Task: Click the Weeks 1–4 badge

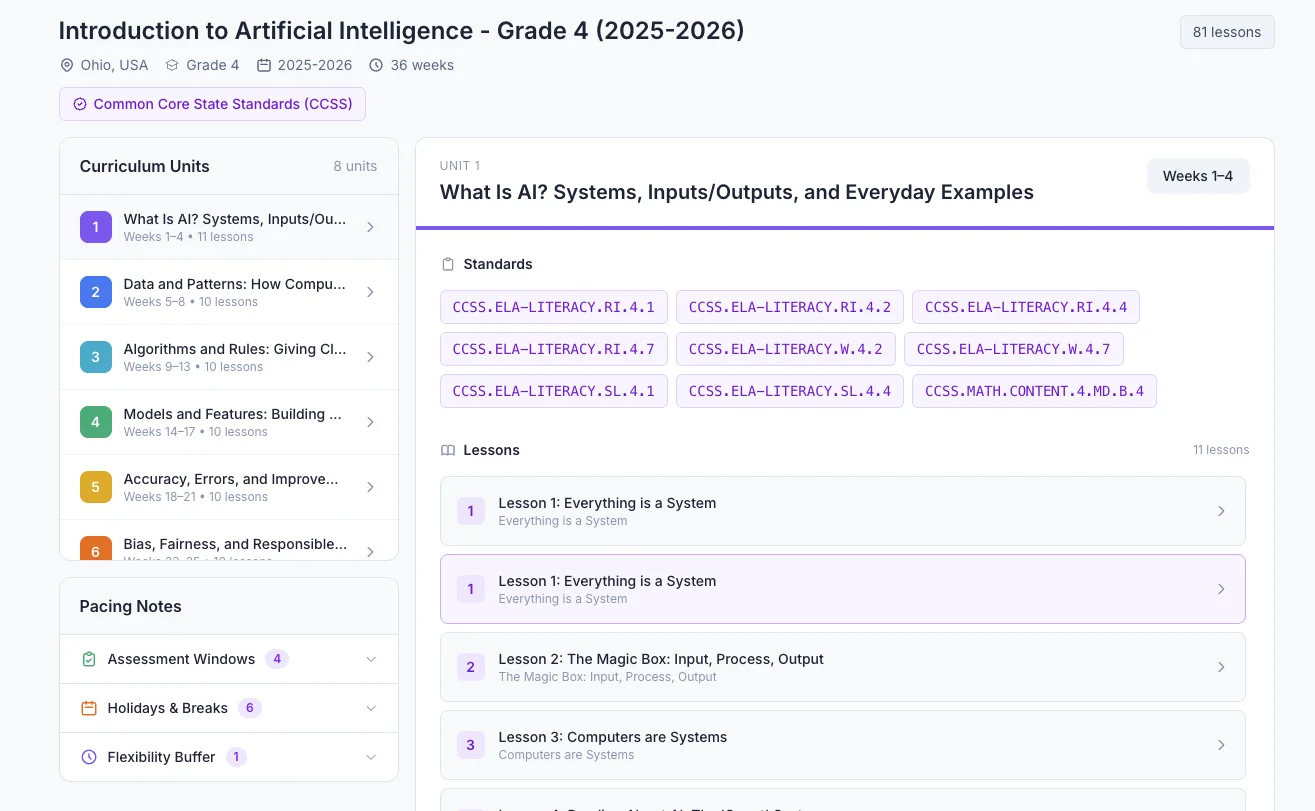Action: (x=1197, y=175)
